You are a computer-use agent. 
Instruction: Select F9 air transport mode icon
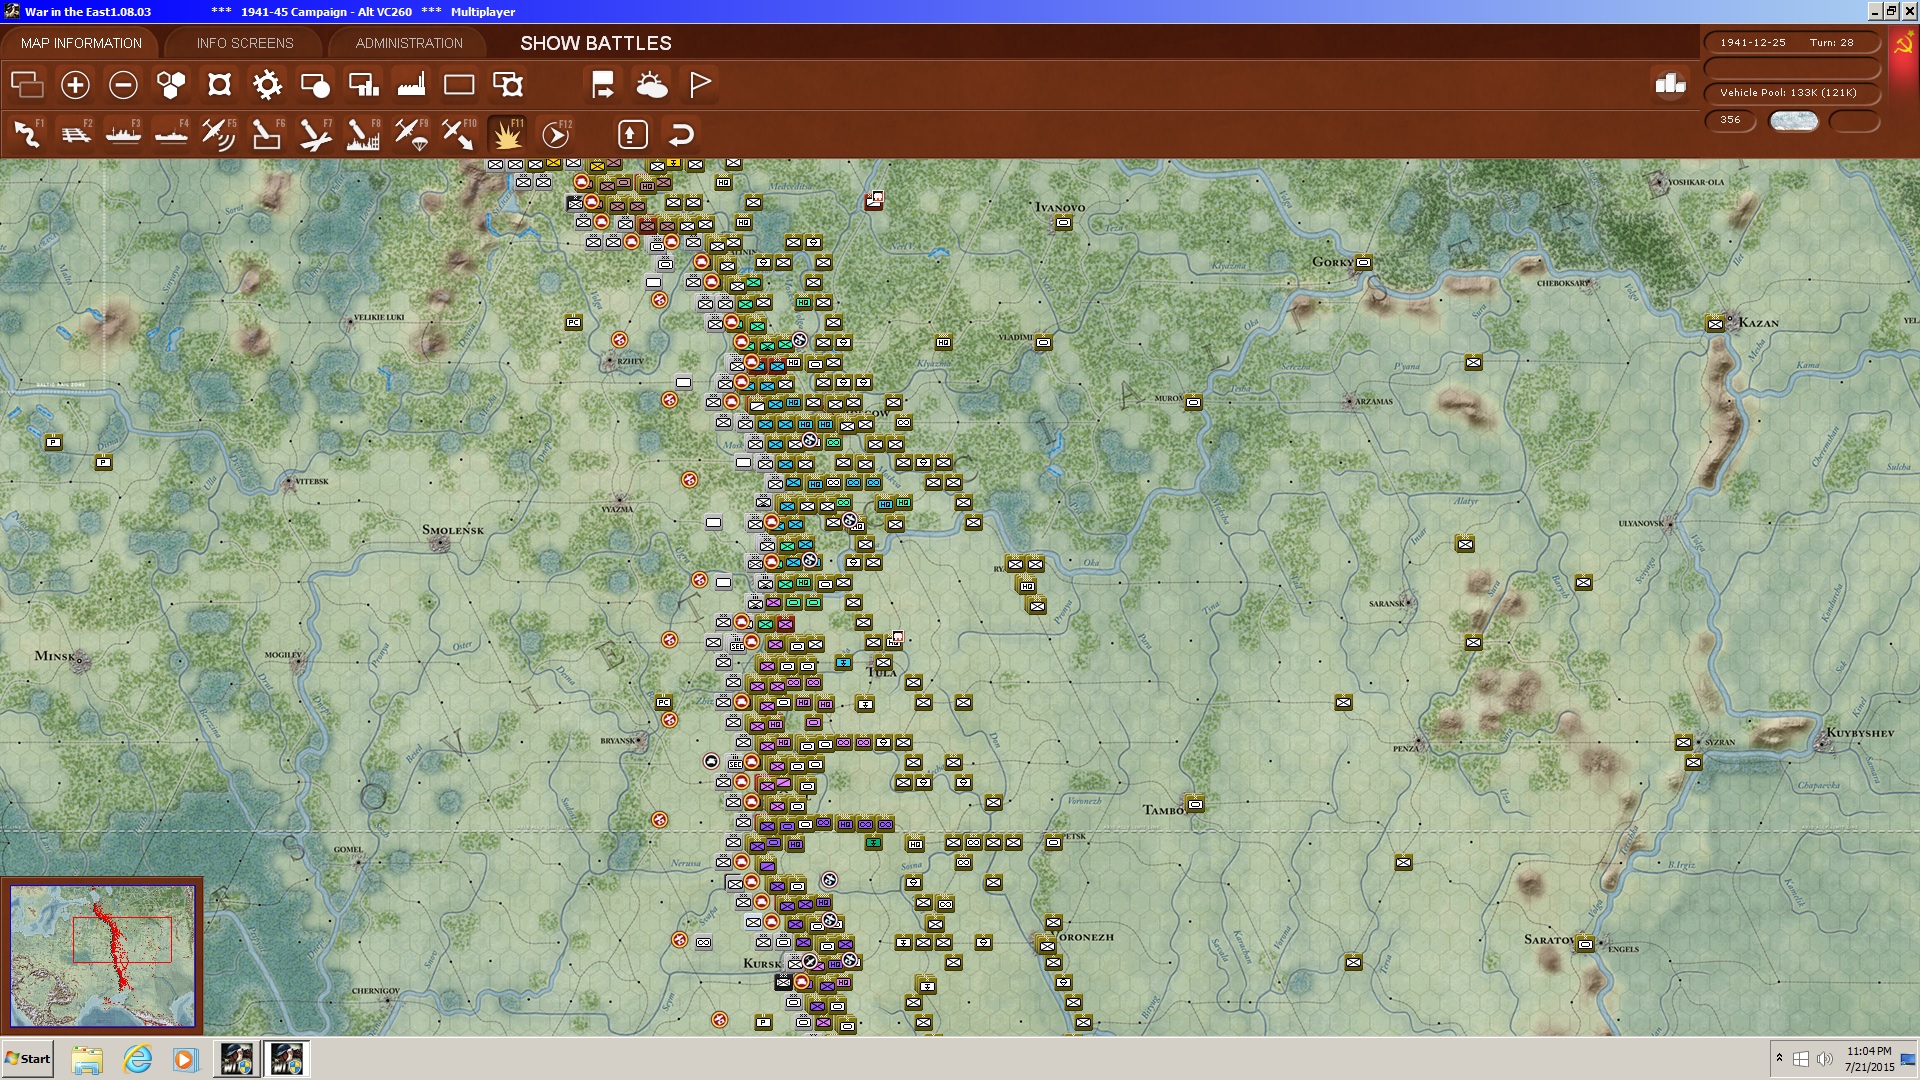(410, 134)
